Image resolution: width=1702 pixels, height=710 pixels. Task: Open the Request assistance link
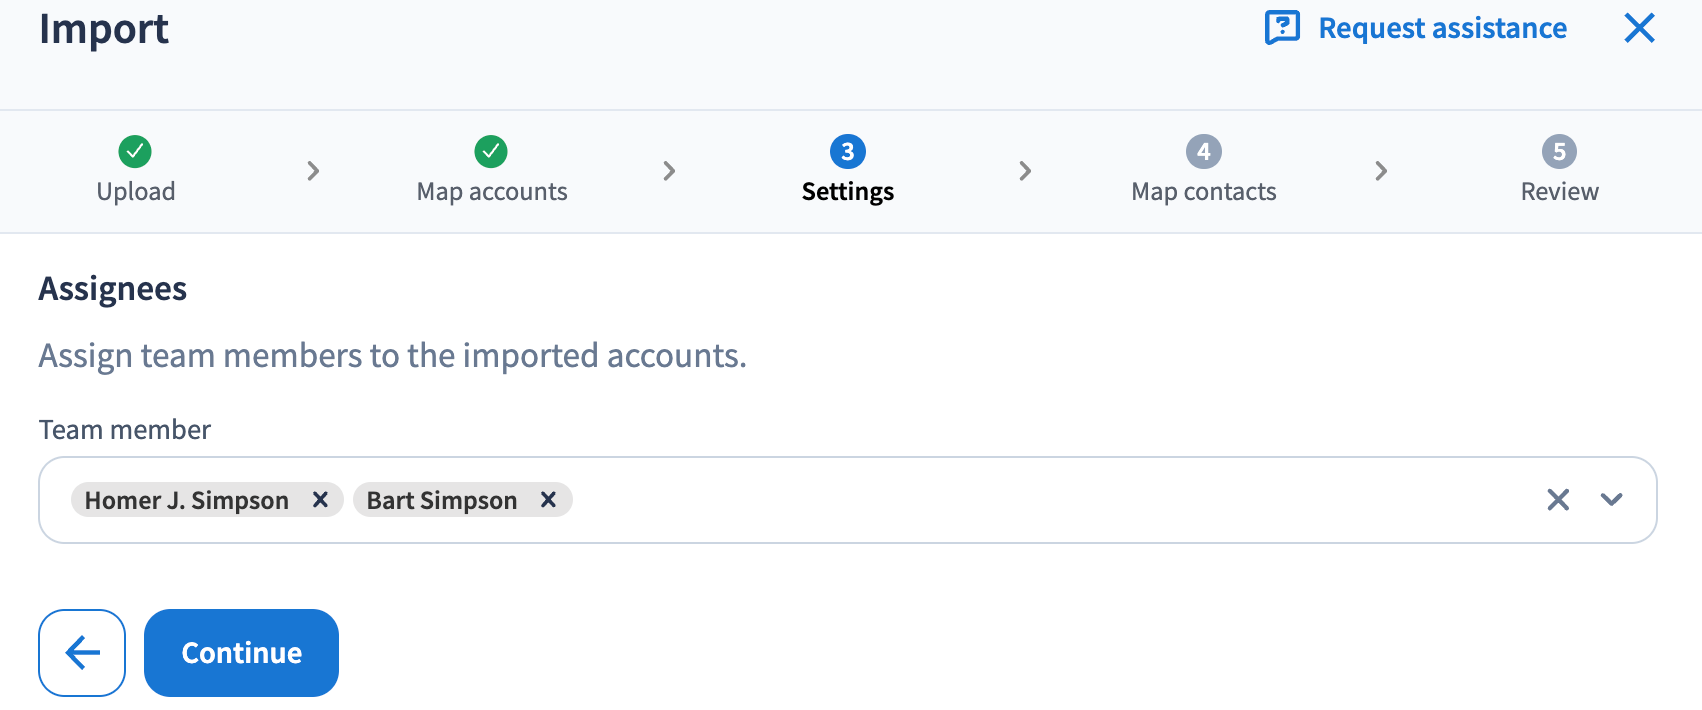pos(1442,28)
